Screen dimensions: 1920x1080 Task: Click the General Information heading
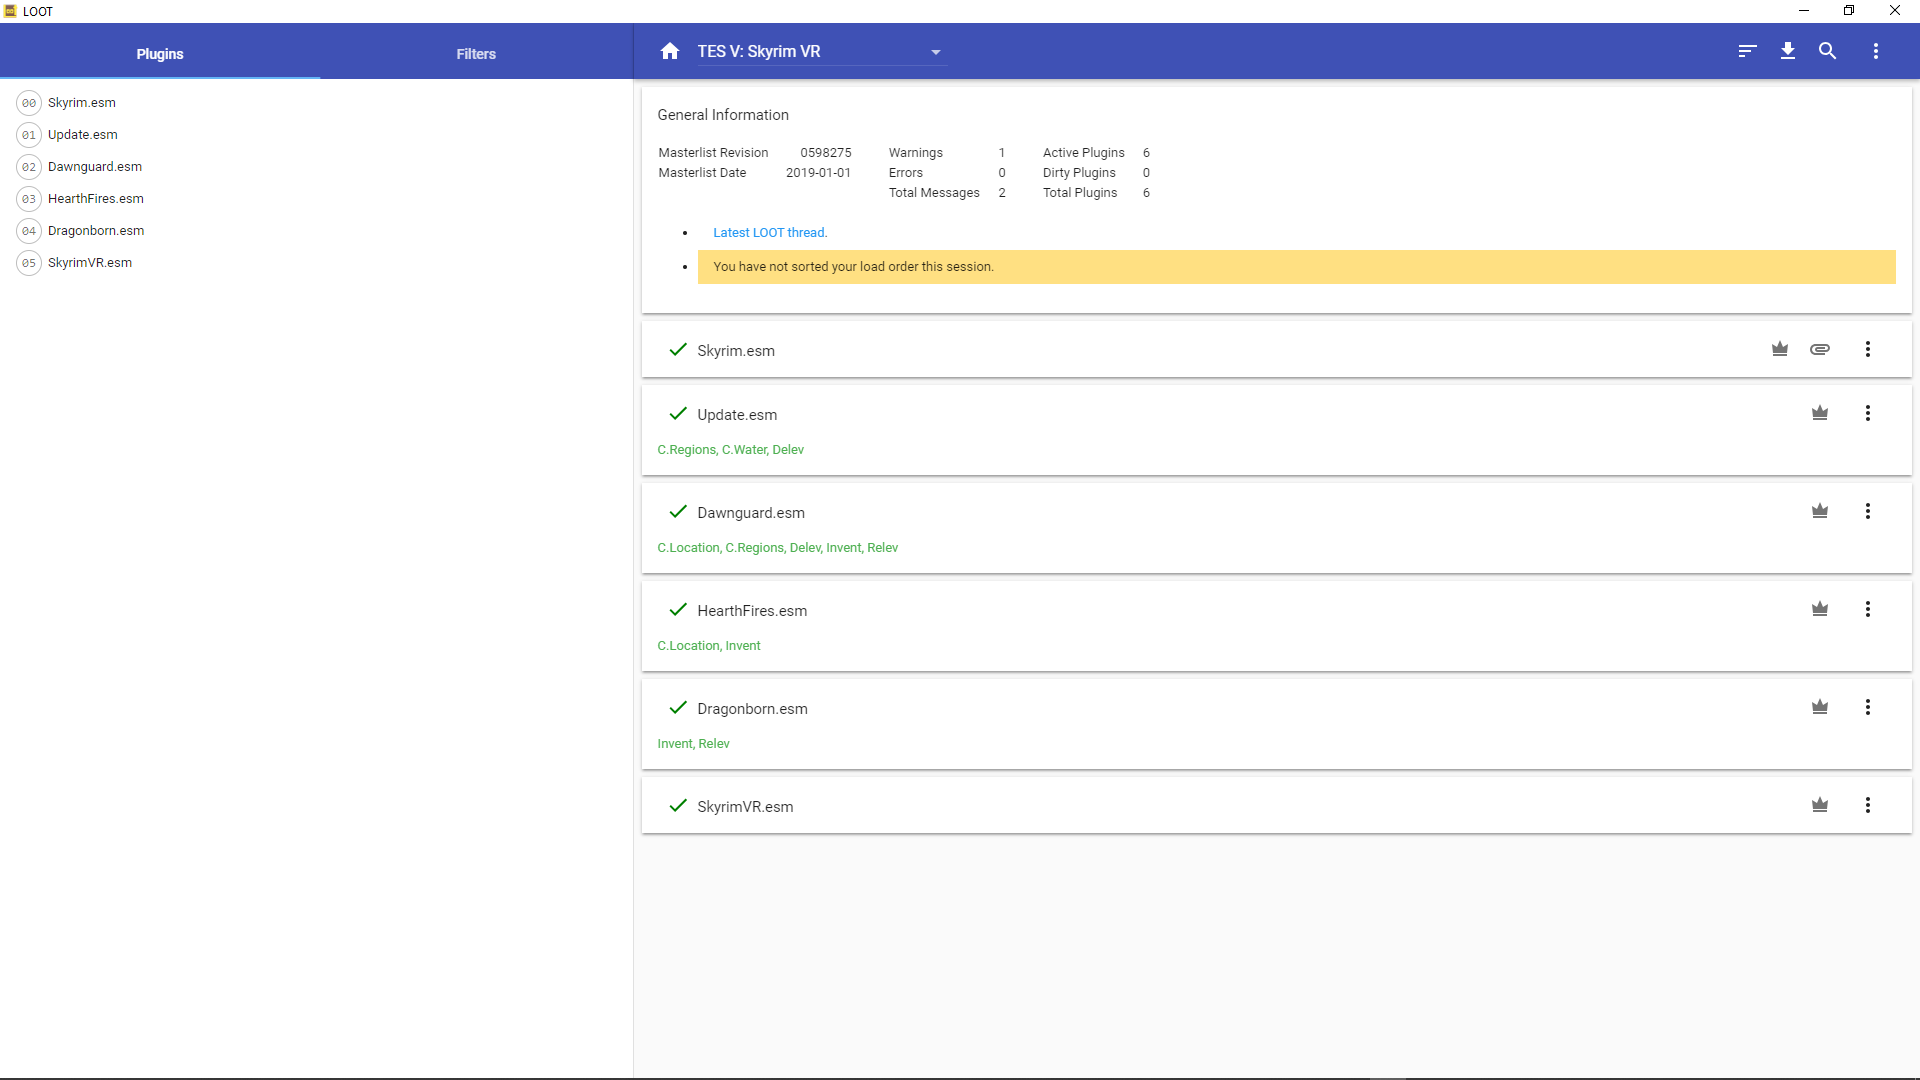click(x=723, y=115)
